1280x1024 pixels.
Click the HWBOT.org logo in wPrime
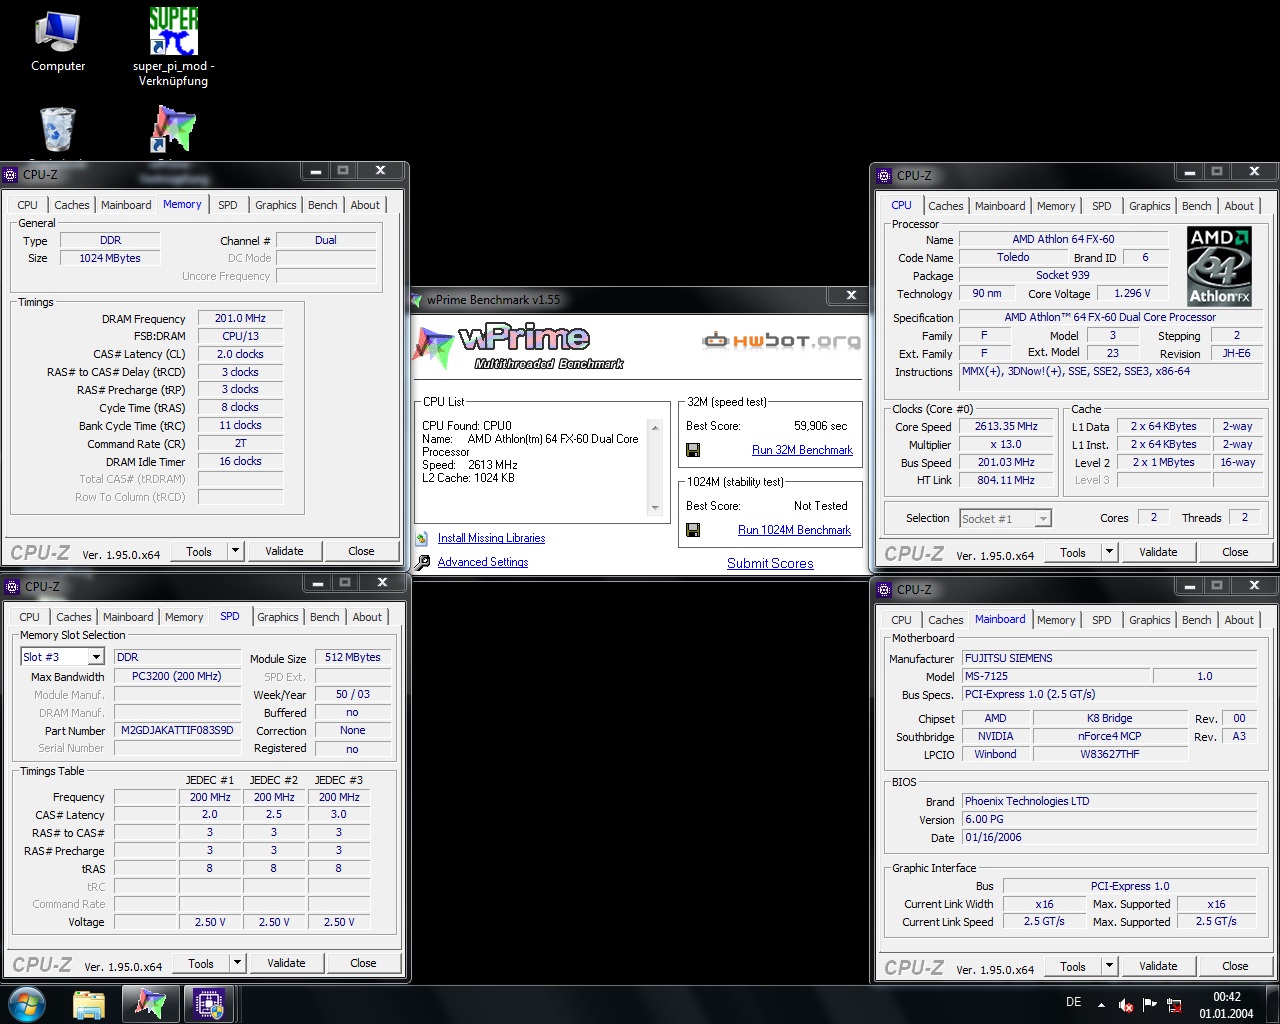click(x=781, y=341)
